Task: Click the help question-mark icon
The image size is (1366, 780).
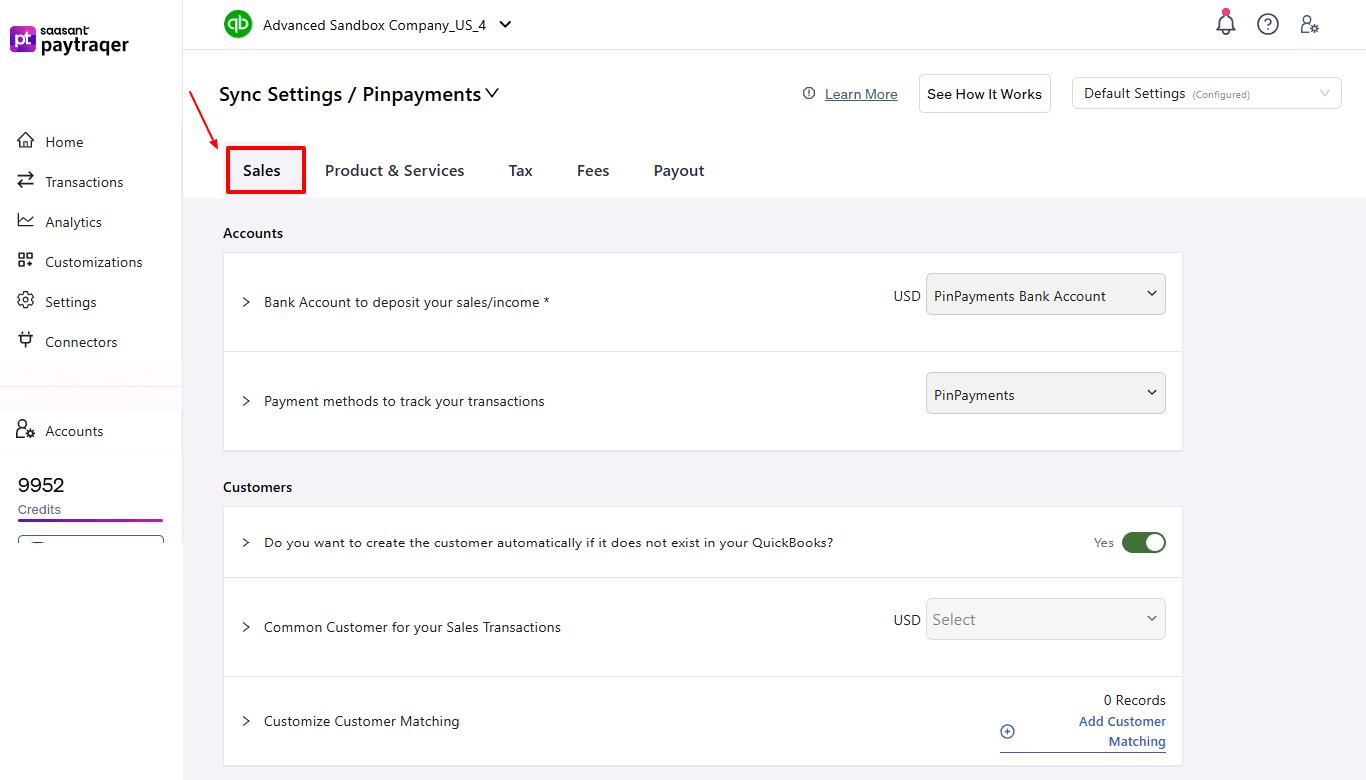Action: [x=1268, y=23]
